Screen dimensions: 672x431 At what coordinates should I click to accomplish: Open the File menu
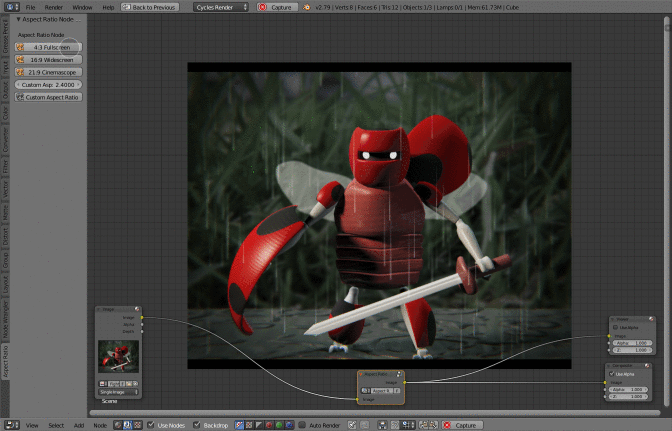(30, 7)
